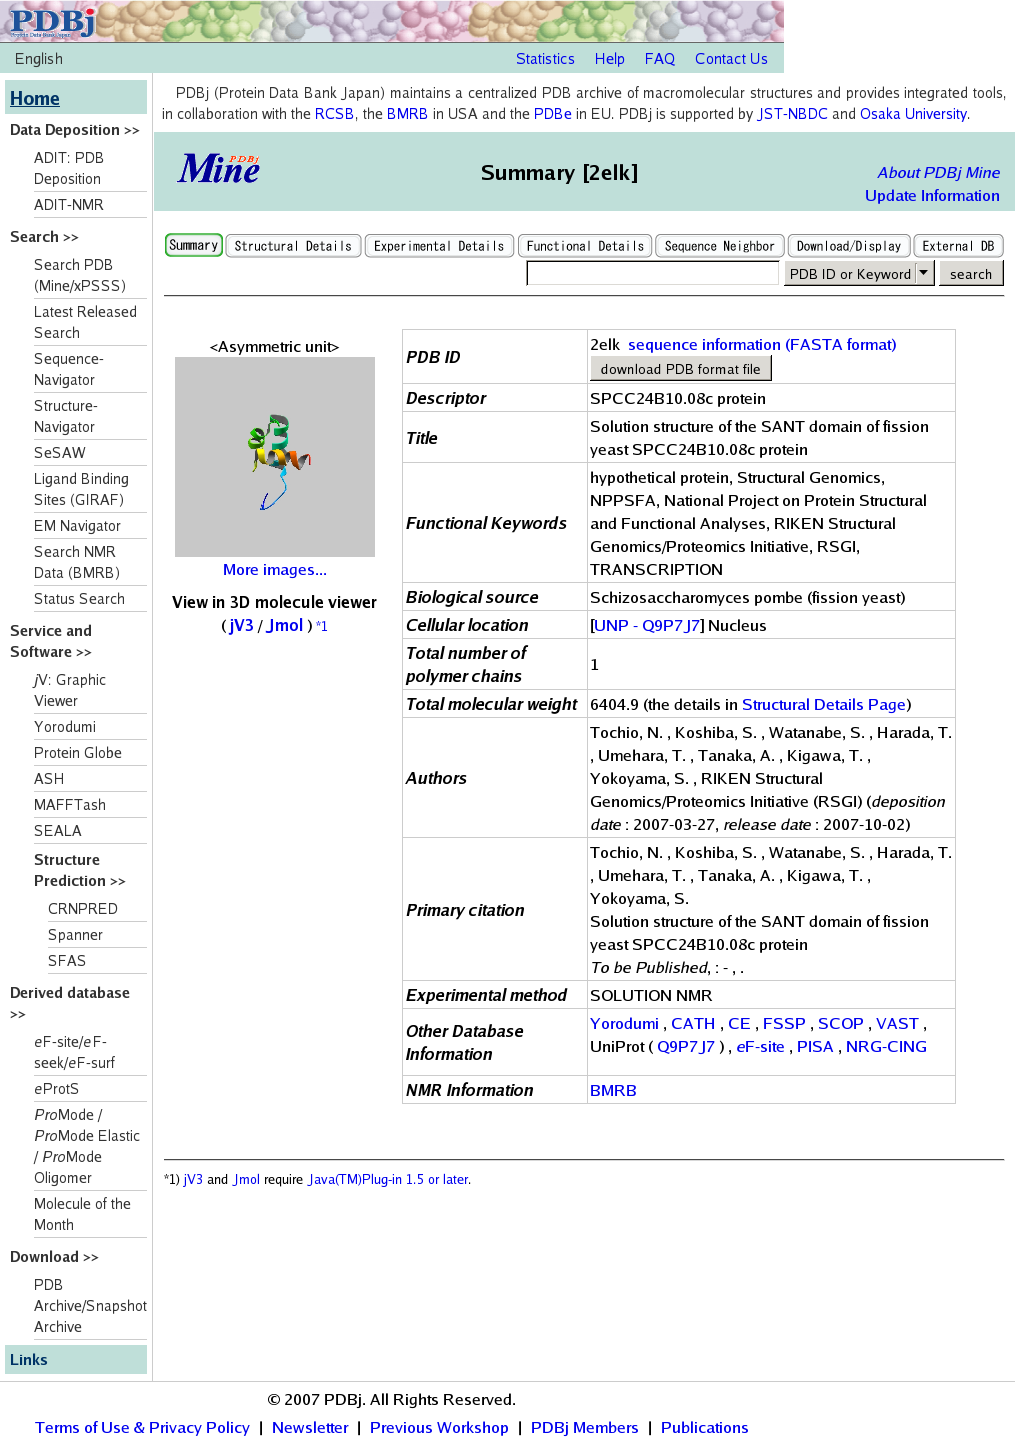Image resolution: width=1015 pixels, height=1443 pixels.
Task: Launch the jV3 molecule viewer link
Action: tap(241, 625)
